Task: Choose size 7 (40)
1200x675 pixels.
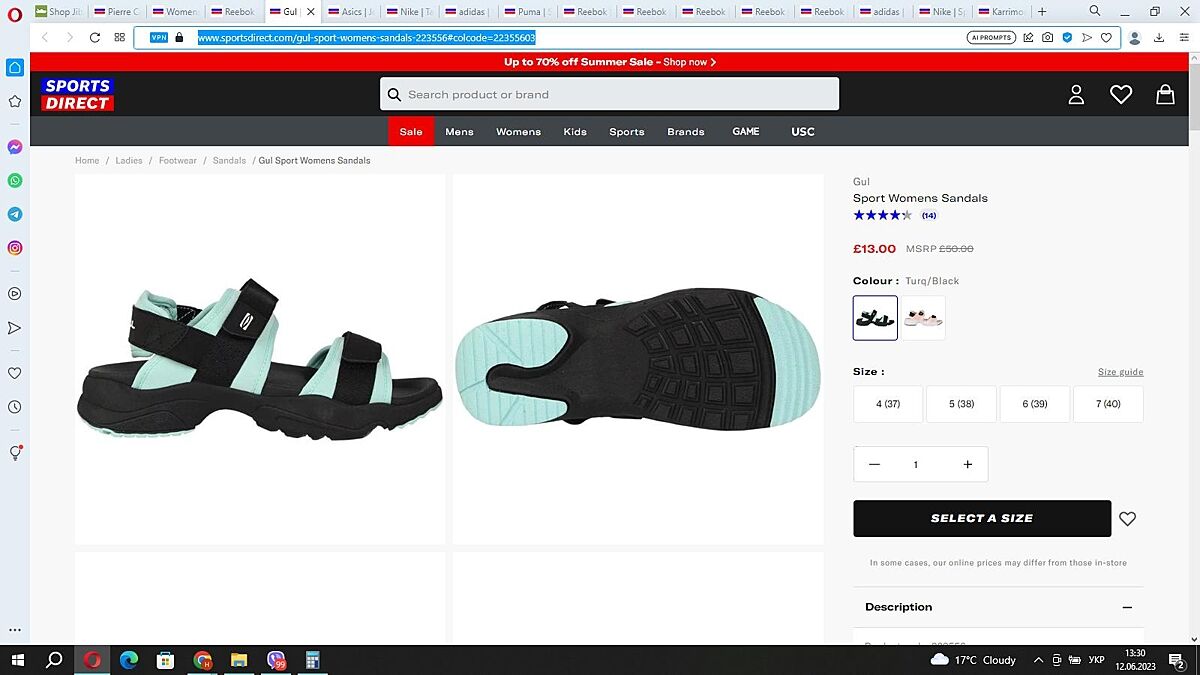Action: click(1108, 404)
